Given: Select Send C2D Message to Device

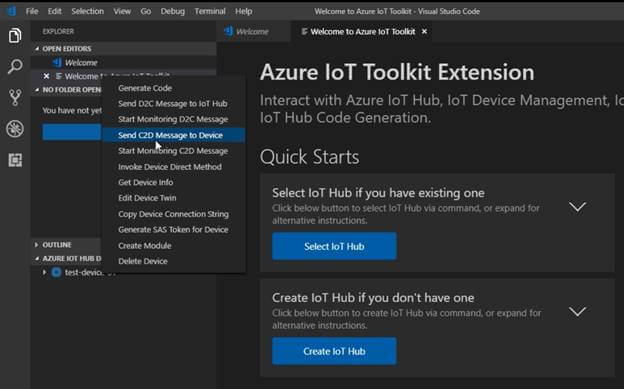Looking at the screenshot, I should tap(174, 135).
